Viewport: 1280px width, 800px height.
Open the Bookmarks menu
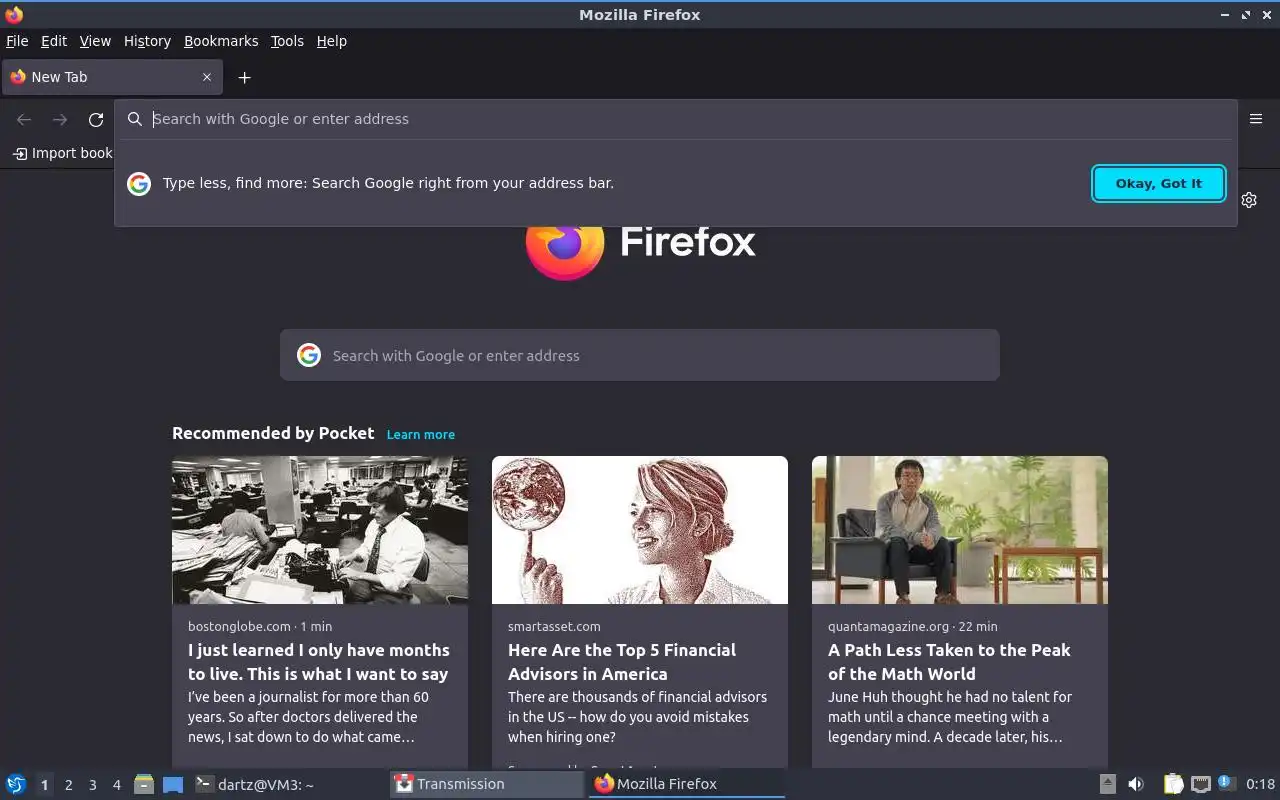click(221, 41)
